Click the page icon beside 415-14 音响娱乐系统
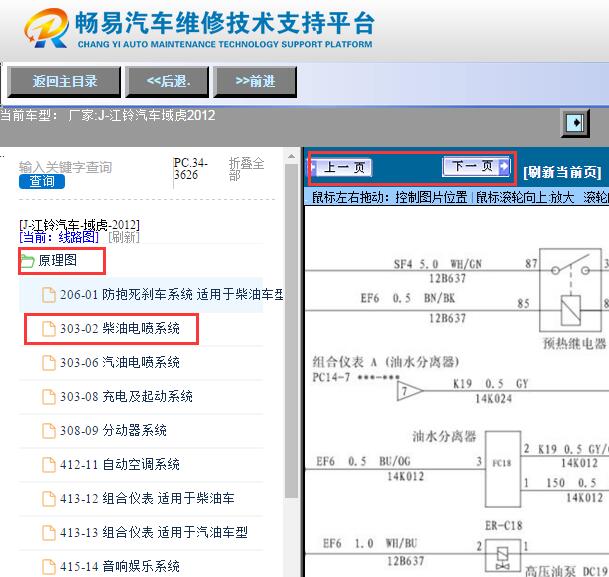This screenshot has width=609, height=577. click(x=49, y=567)
